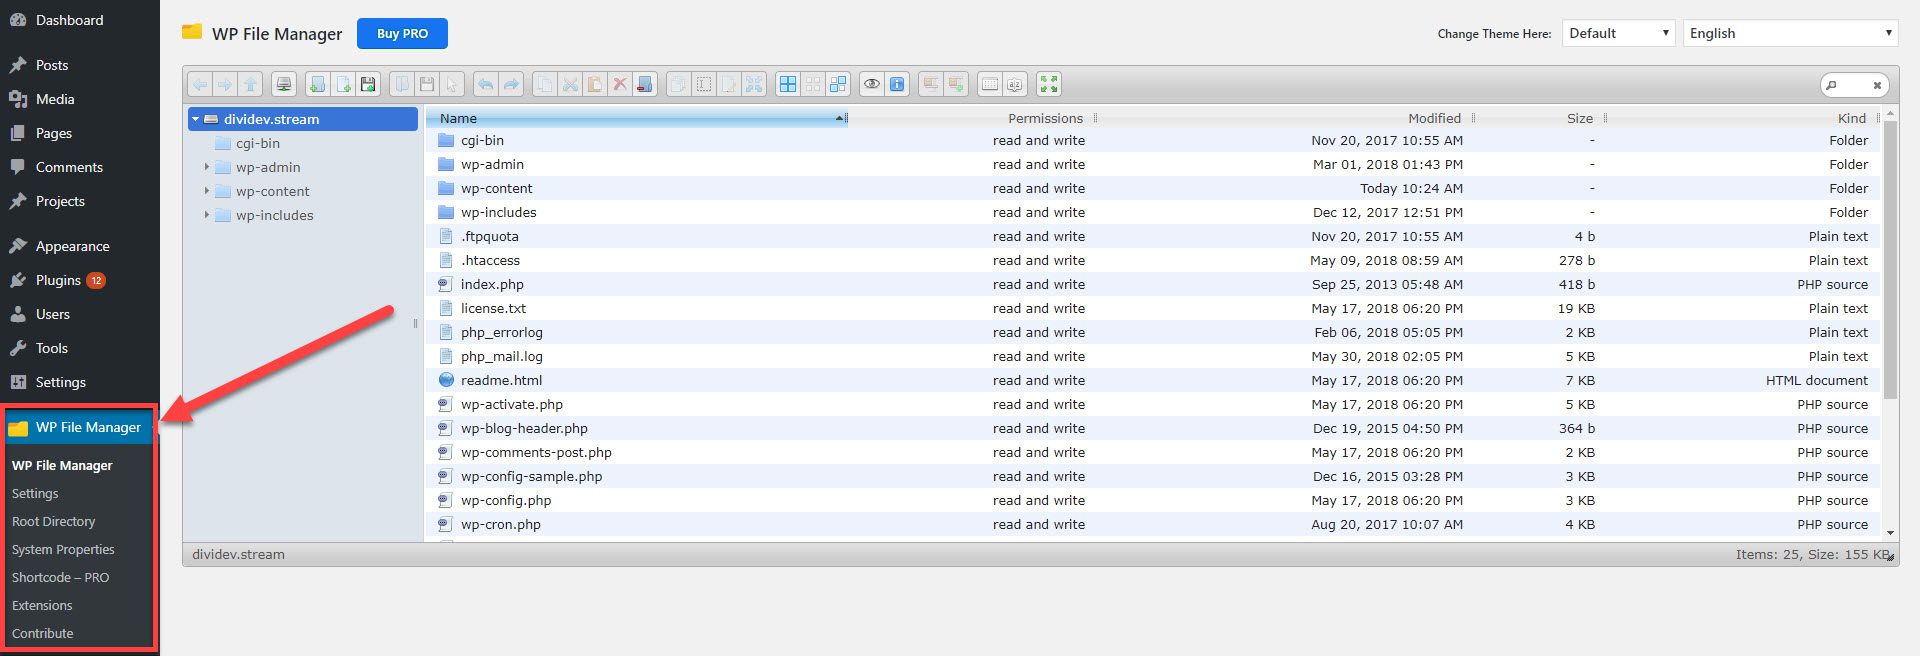Open the Sort options icon
Viewport: 1920px width, 656px height.
click(x=1015, y=84)
